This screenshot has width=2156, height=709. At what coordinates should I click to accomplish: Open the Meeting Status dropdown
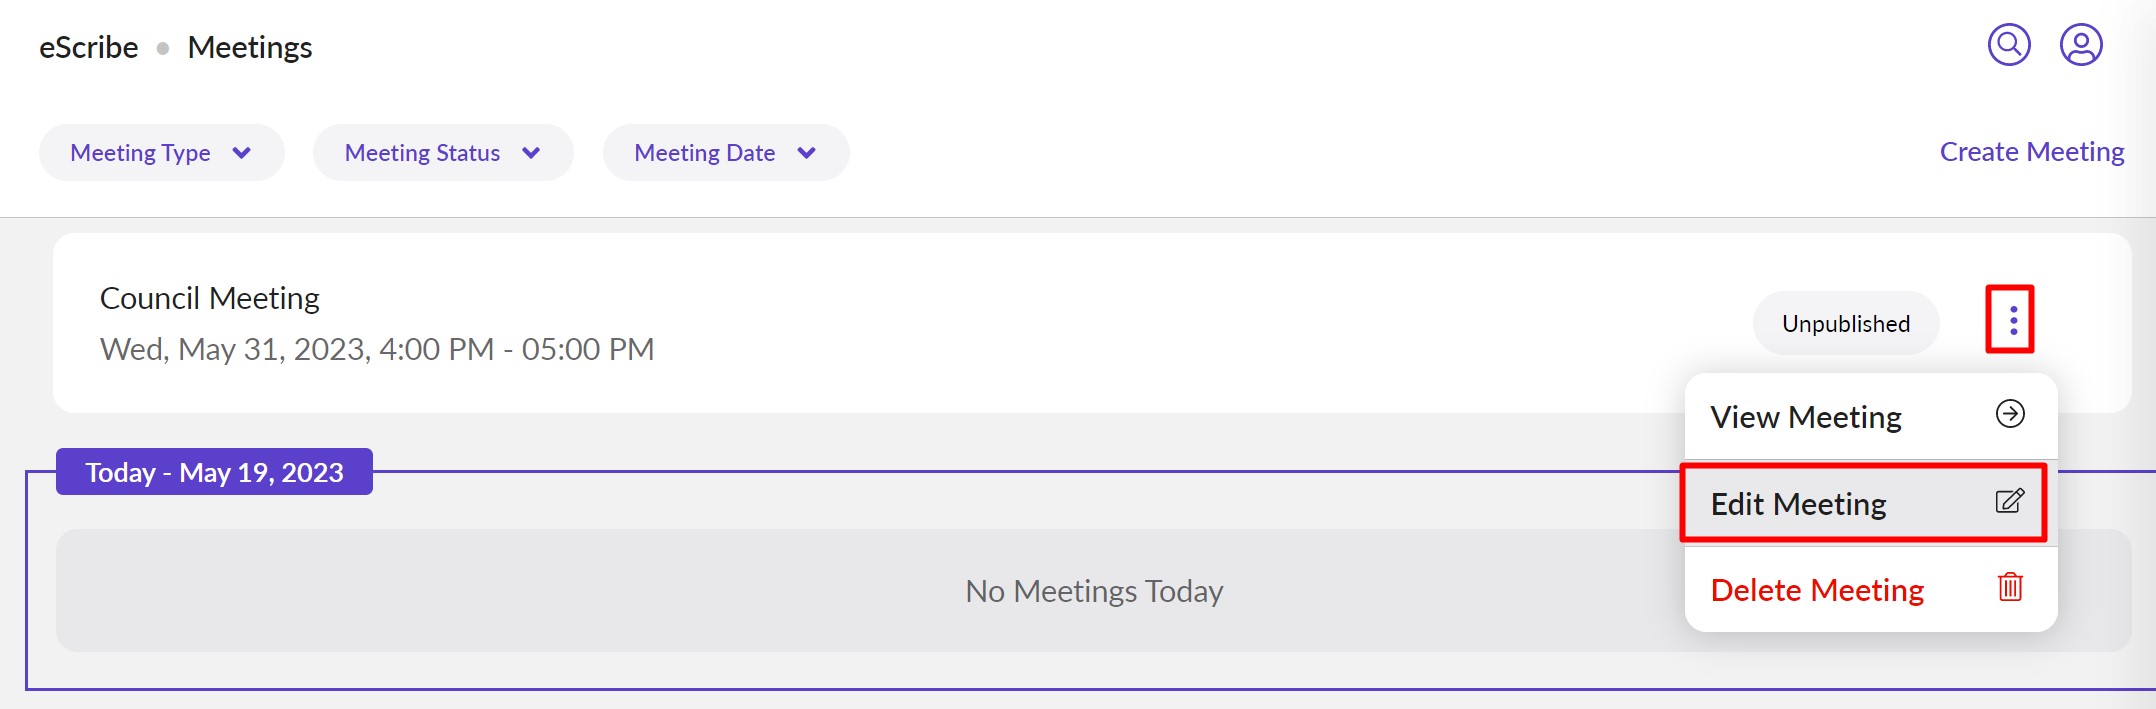tap(442, 152)
